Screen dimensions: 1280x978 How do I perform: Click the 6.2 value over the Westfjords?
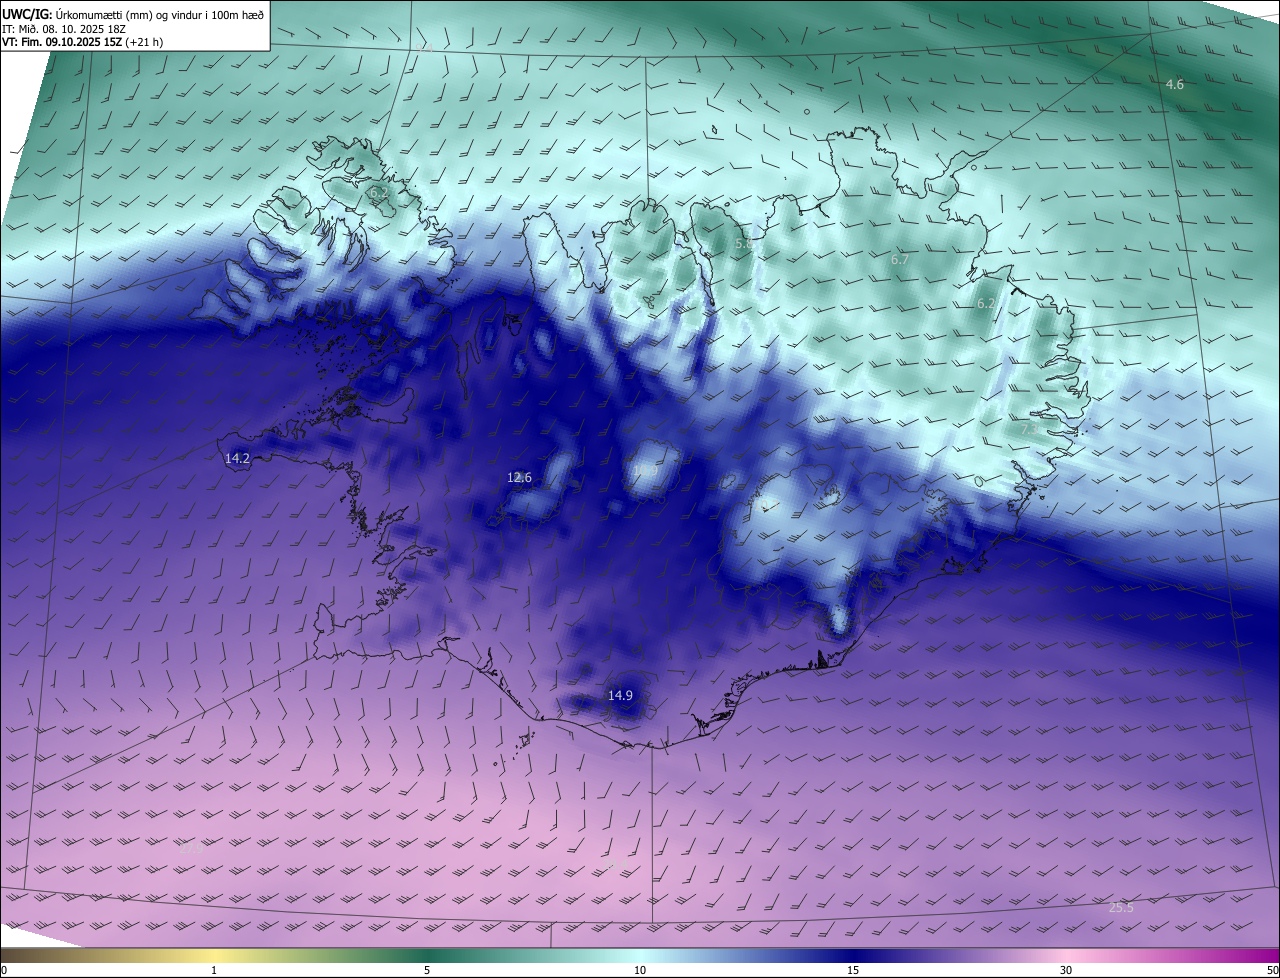(377, 191)
